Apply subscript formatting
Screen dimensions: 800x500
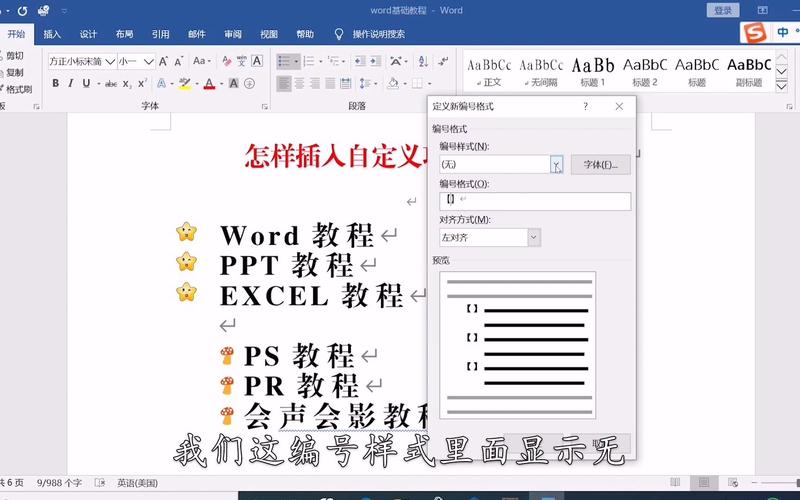tap(127, 84)
